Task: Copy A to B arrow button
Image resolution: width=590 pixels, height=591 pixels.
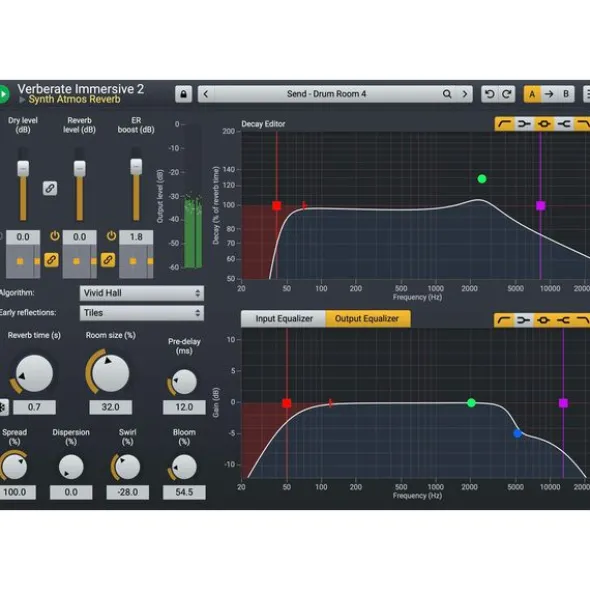Action: tap(549, 94)
